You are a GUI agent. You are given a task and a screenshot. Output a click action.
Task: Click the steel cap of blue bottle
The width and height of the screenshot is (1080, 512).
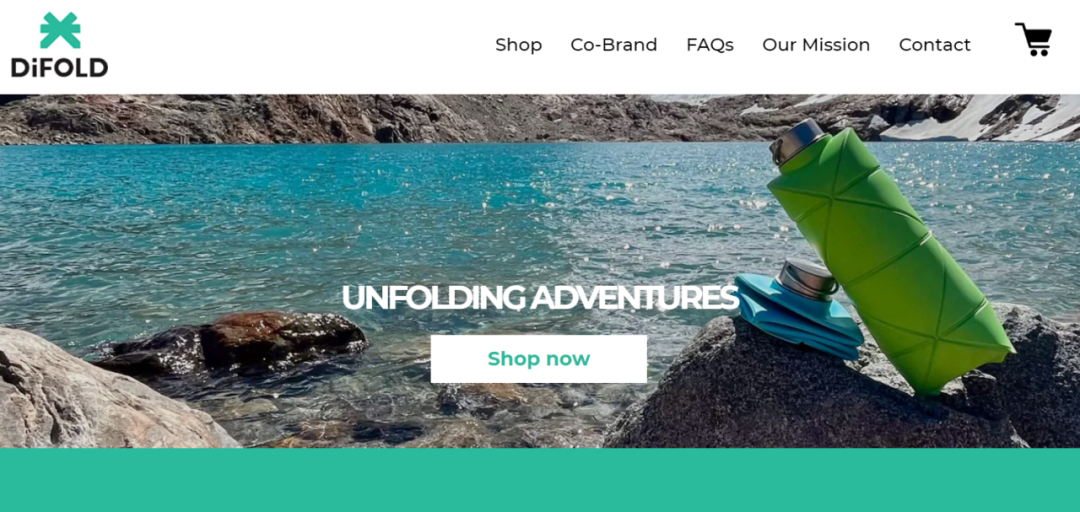click(807, 279)
